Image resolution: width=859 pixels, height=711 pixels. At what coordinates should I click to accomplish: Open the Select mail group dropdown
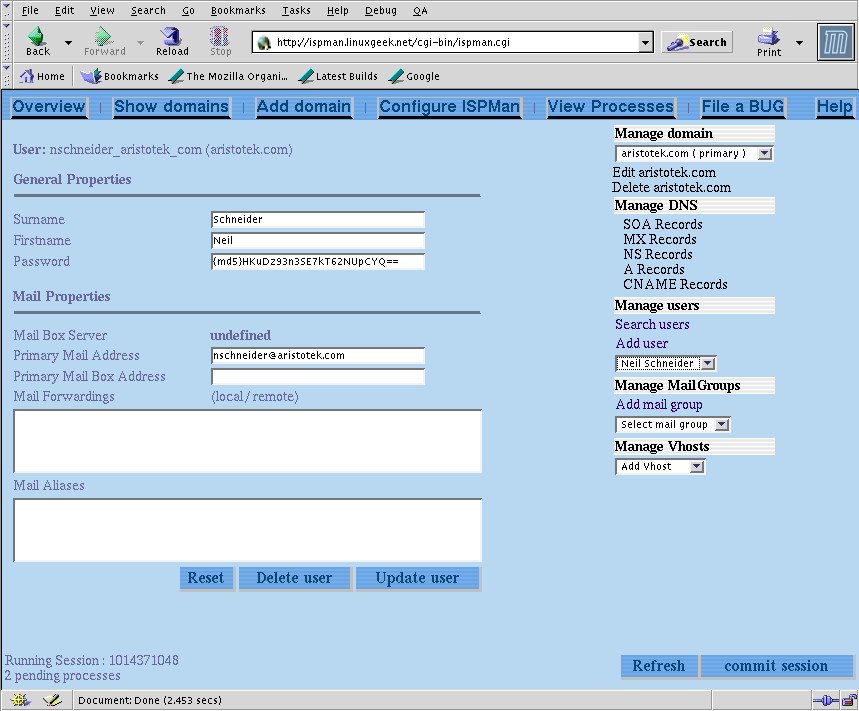(673, 425)
